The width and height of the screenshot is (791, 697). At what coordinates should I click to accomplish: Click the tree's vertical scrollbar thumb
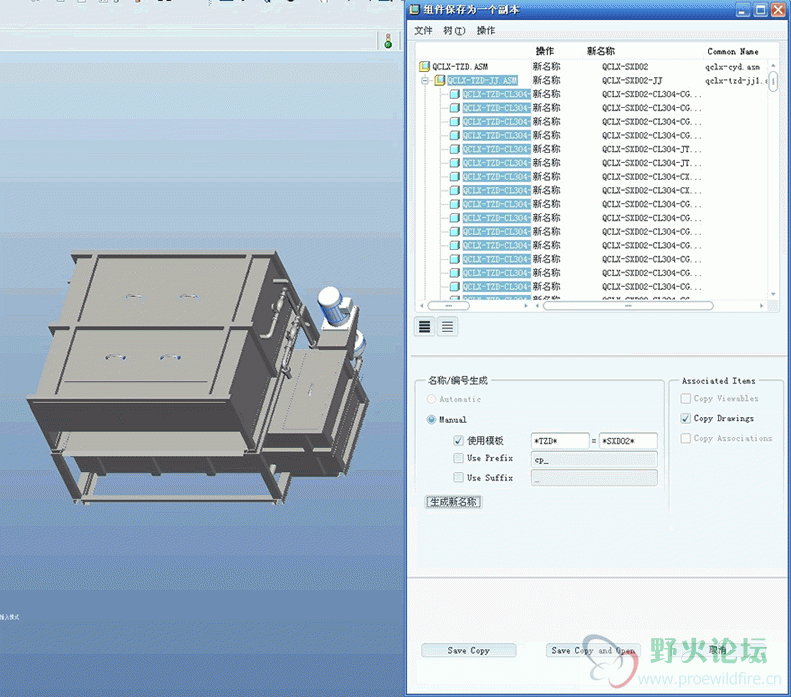[773, 82]
